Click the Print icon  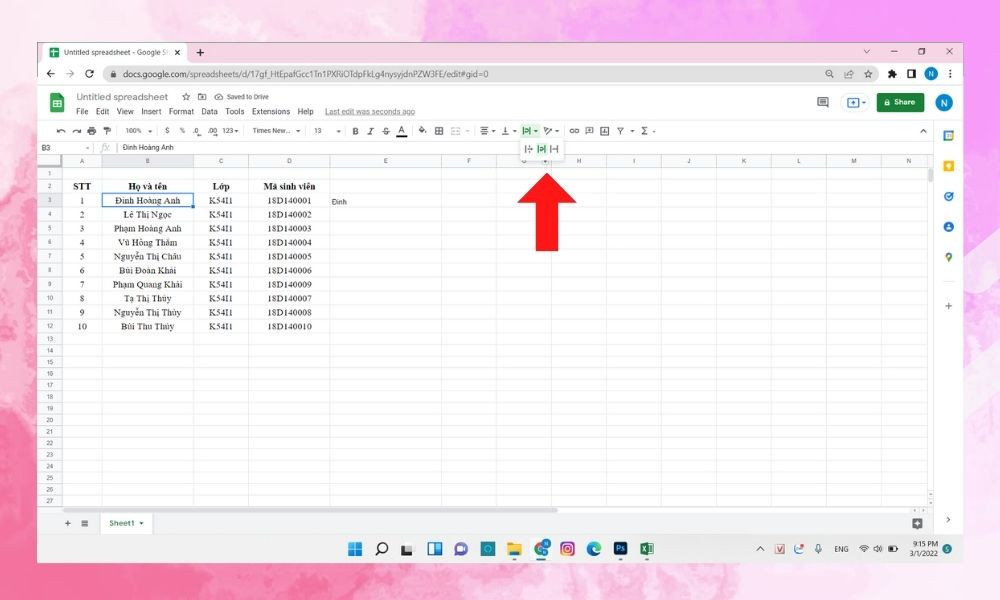(91, 131)
